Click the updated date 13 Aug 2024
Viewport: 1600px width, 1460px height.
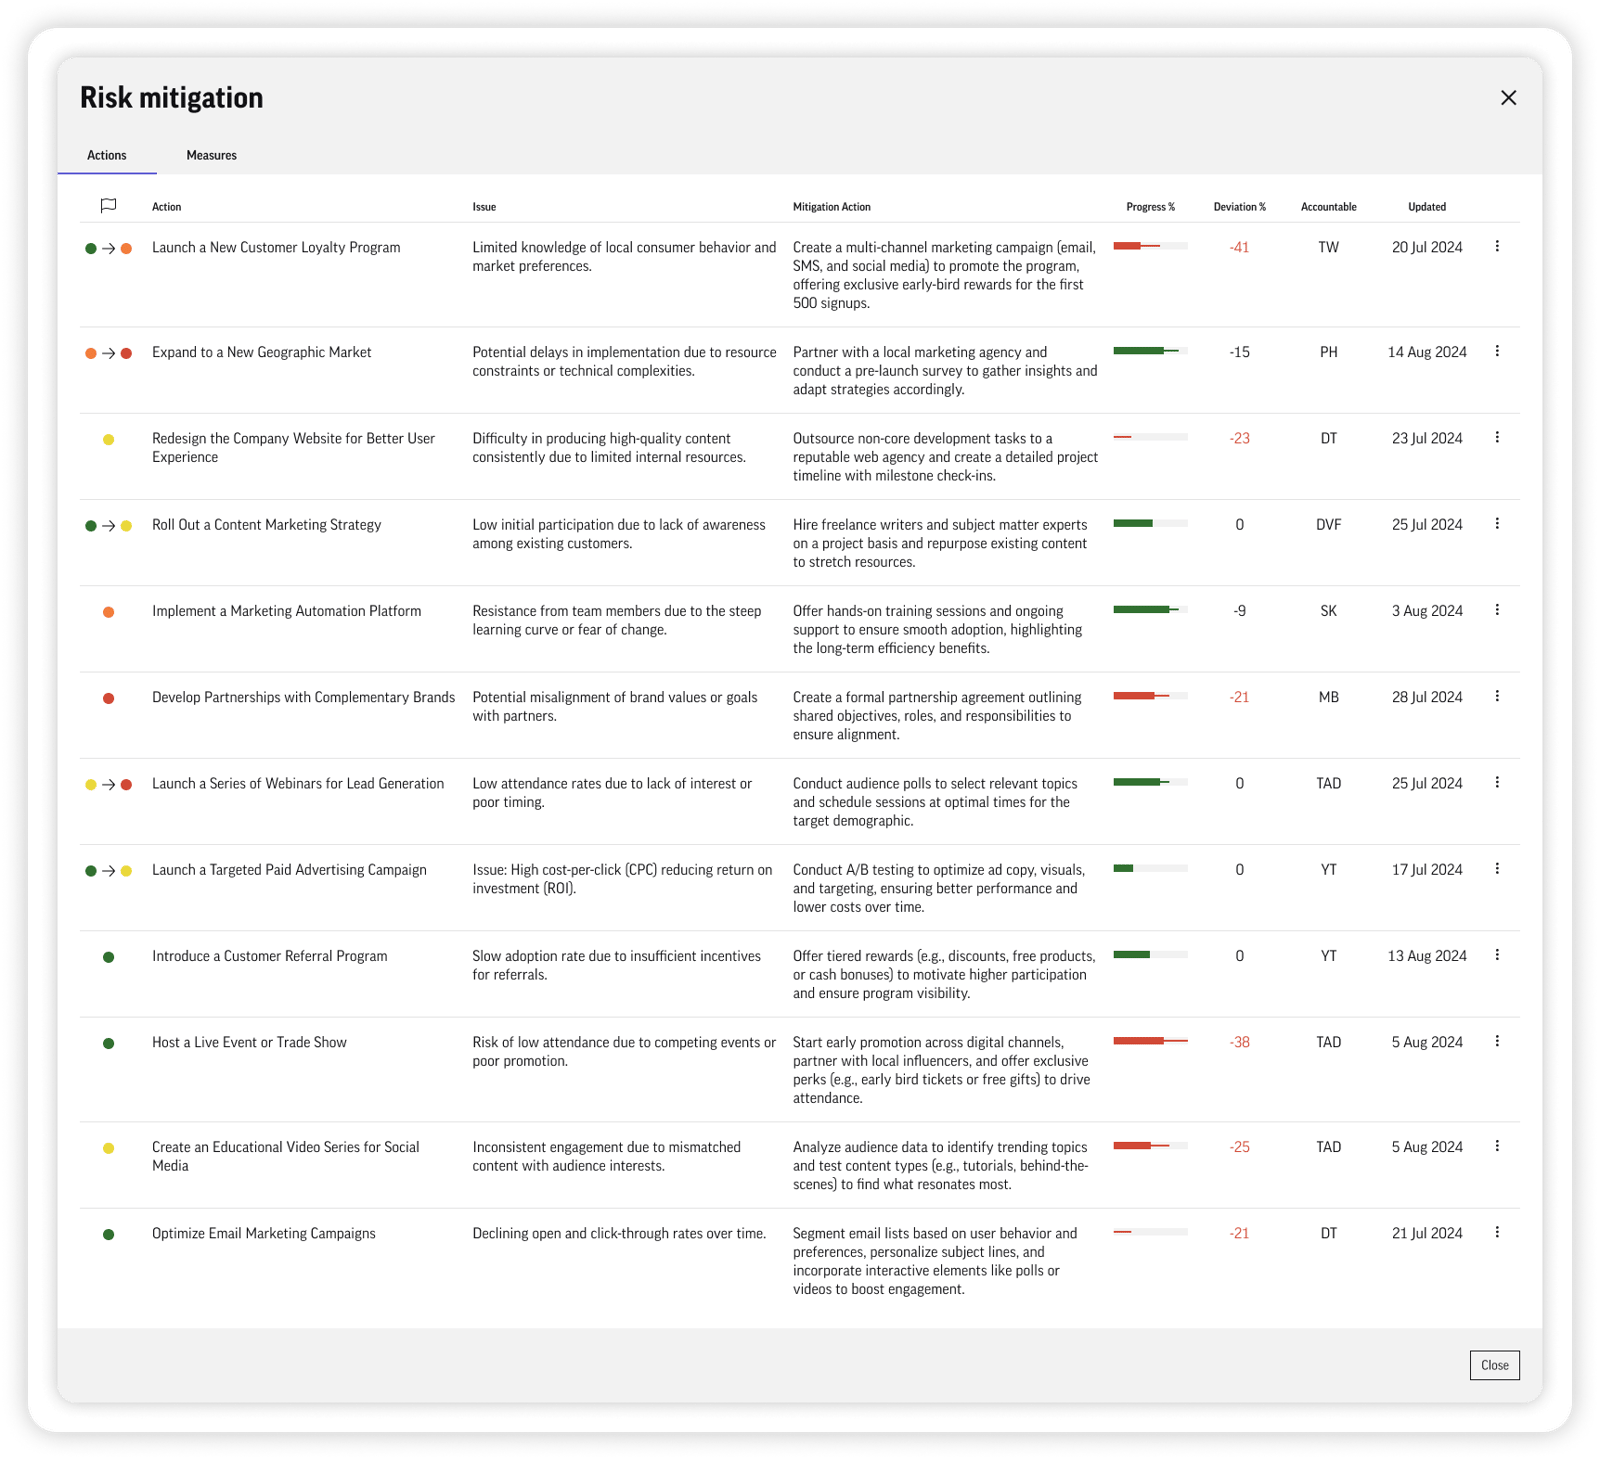click(x=1427, y=957)
